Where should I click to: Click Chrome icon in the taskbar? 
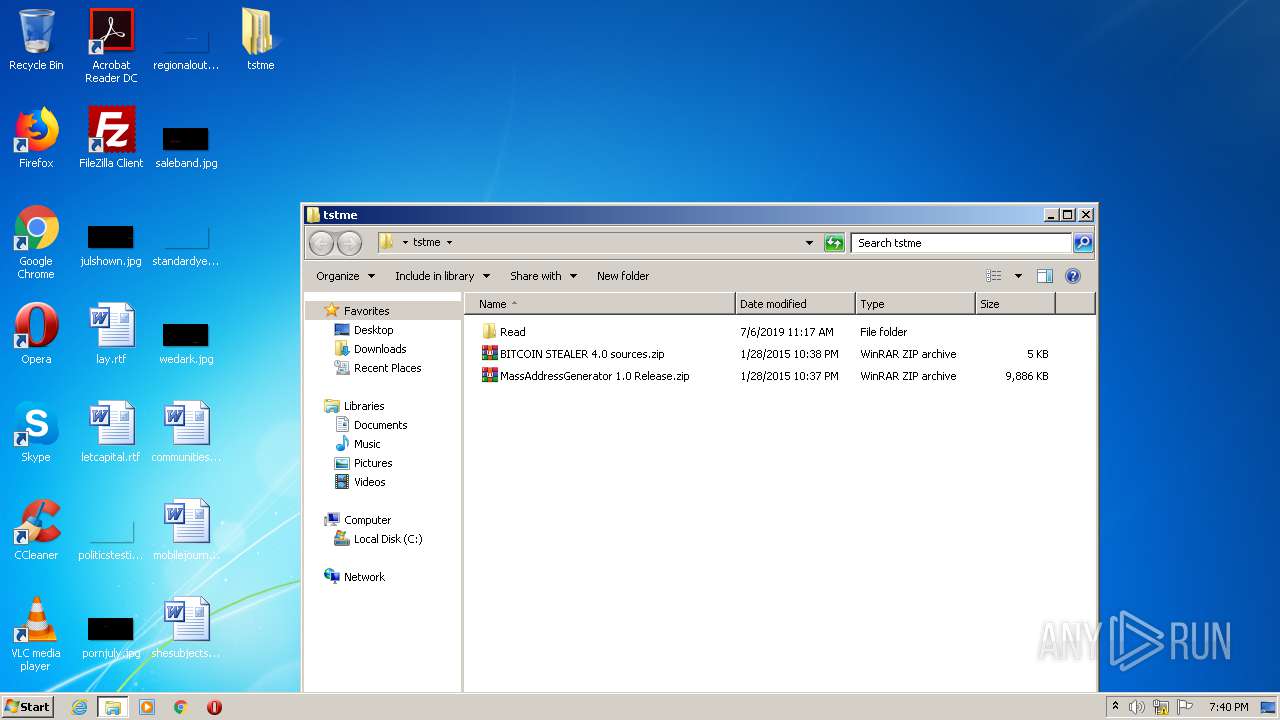pyautogui.click(x=180, y=707)
